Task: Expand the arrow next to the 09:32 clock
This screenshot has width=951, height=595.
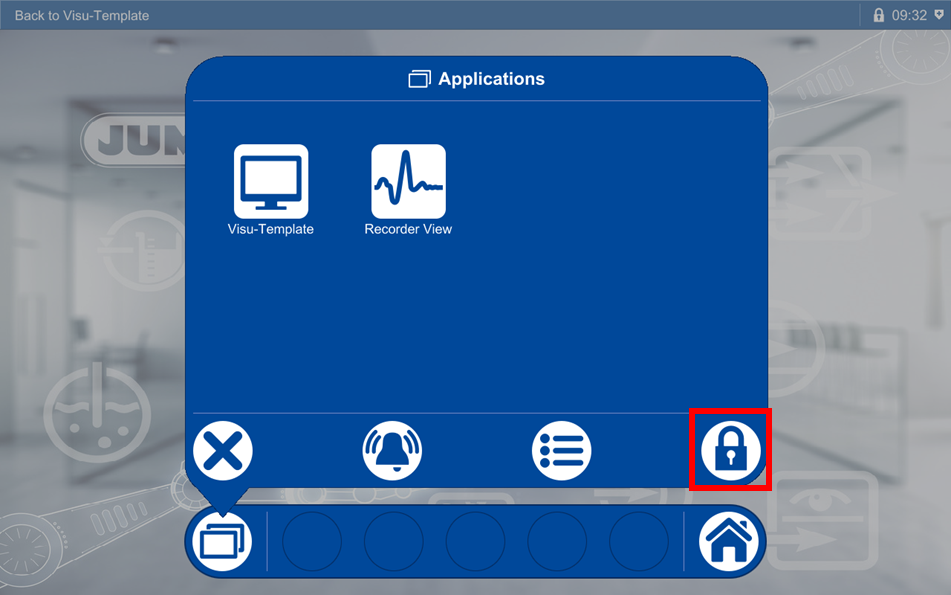Action: 939,15
